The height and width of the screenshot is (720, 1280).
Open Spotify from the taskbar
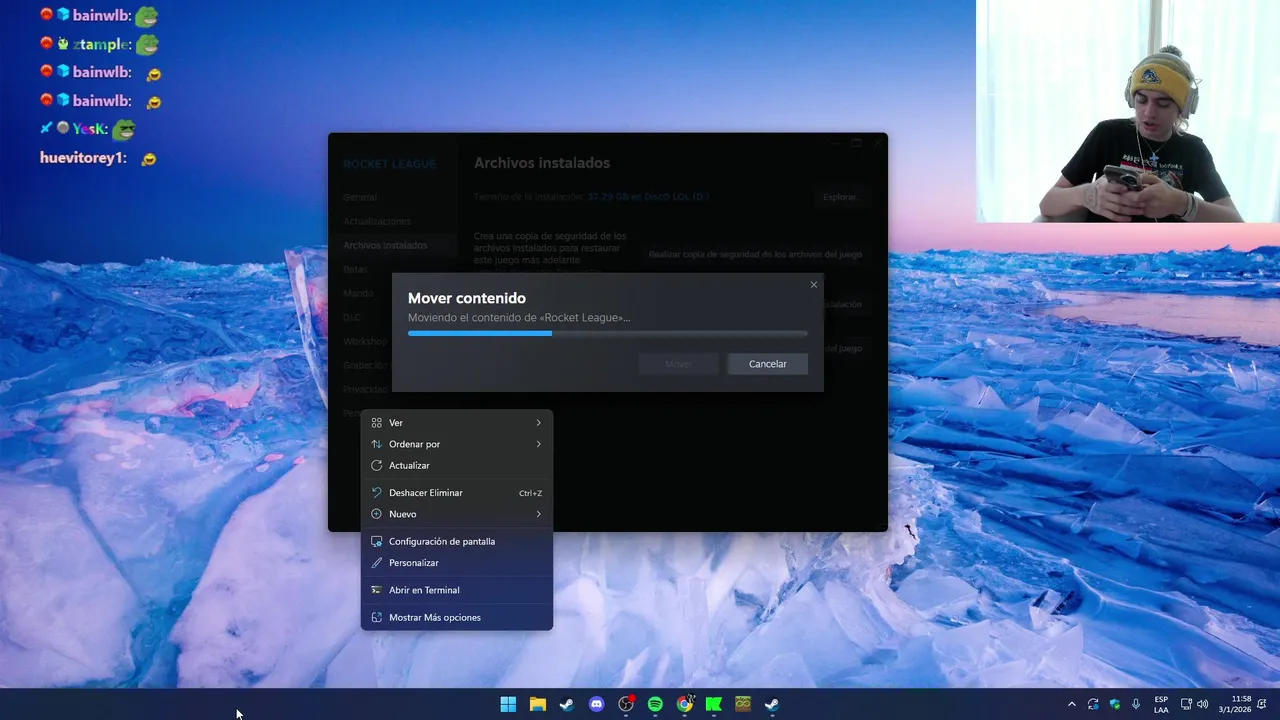click(655, 704)
